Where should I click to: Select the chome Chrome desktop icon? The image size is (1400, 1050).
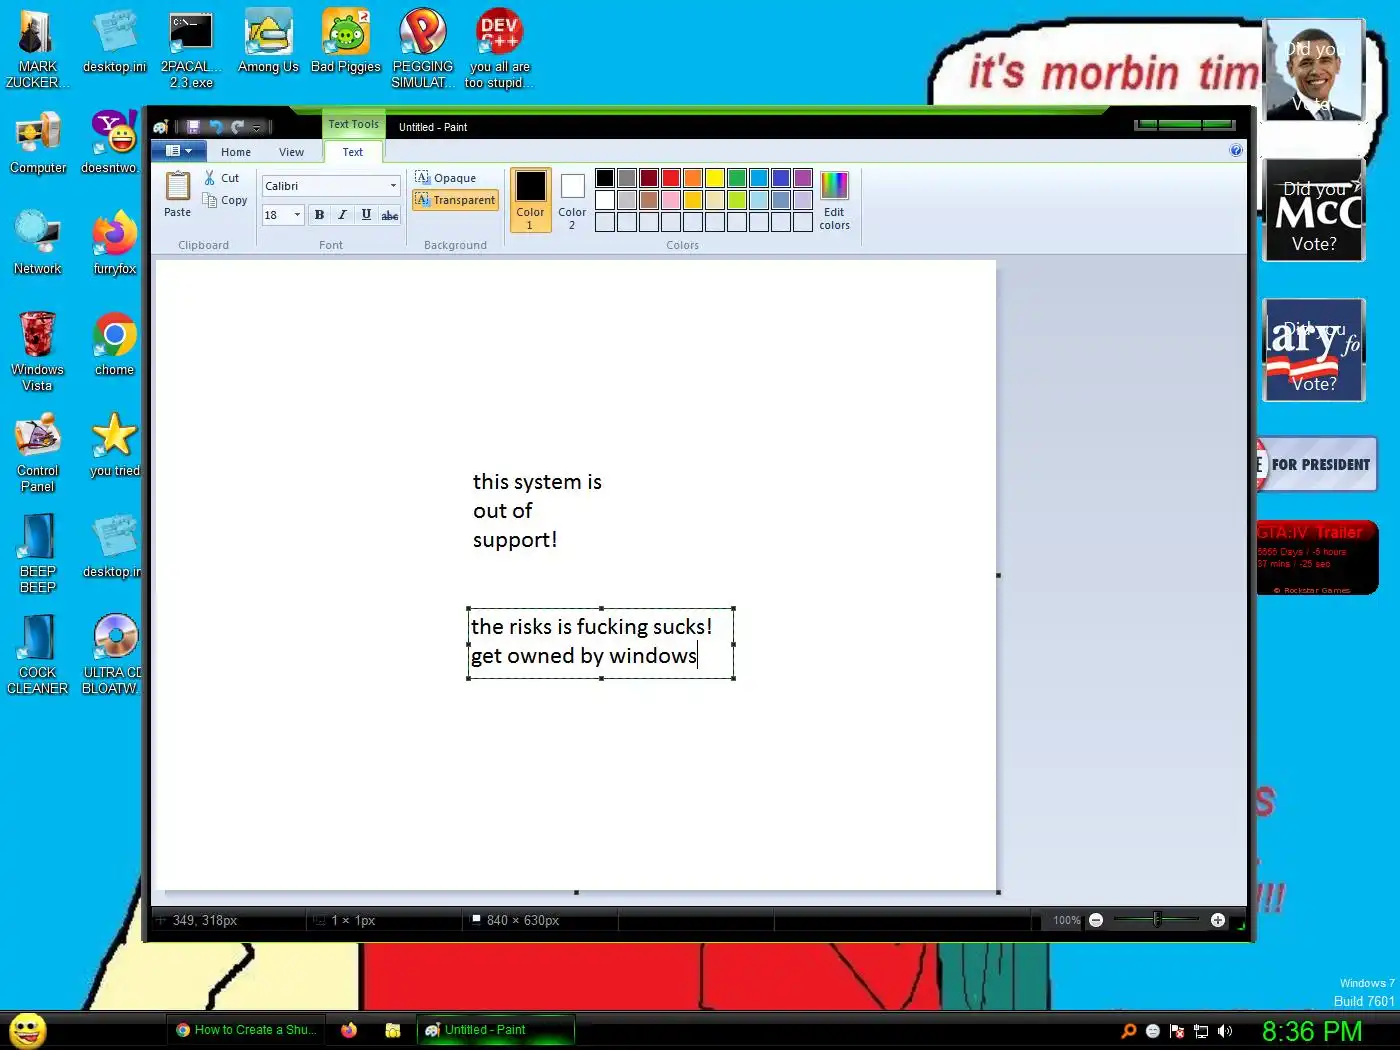pos(115,345)
